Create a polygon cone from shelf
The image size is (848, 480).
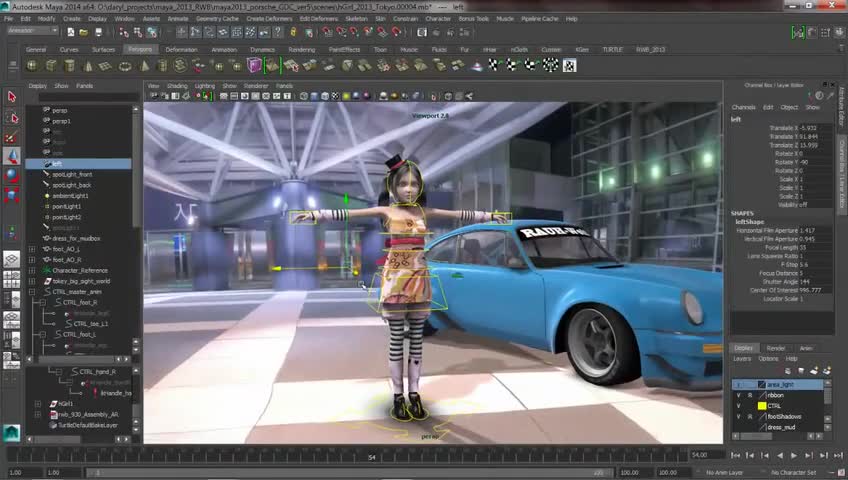[88, 66]
